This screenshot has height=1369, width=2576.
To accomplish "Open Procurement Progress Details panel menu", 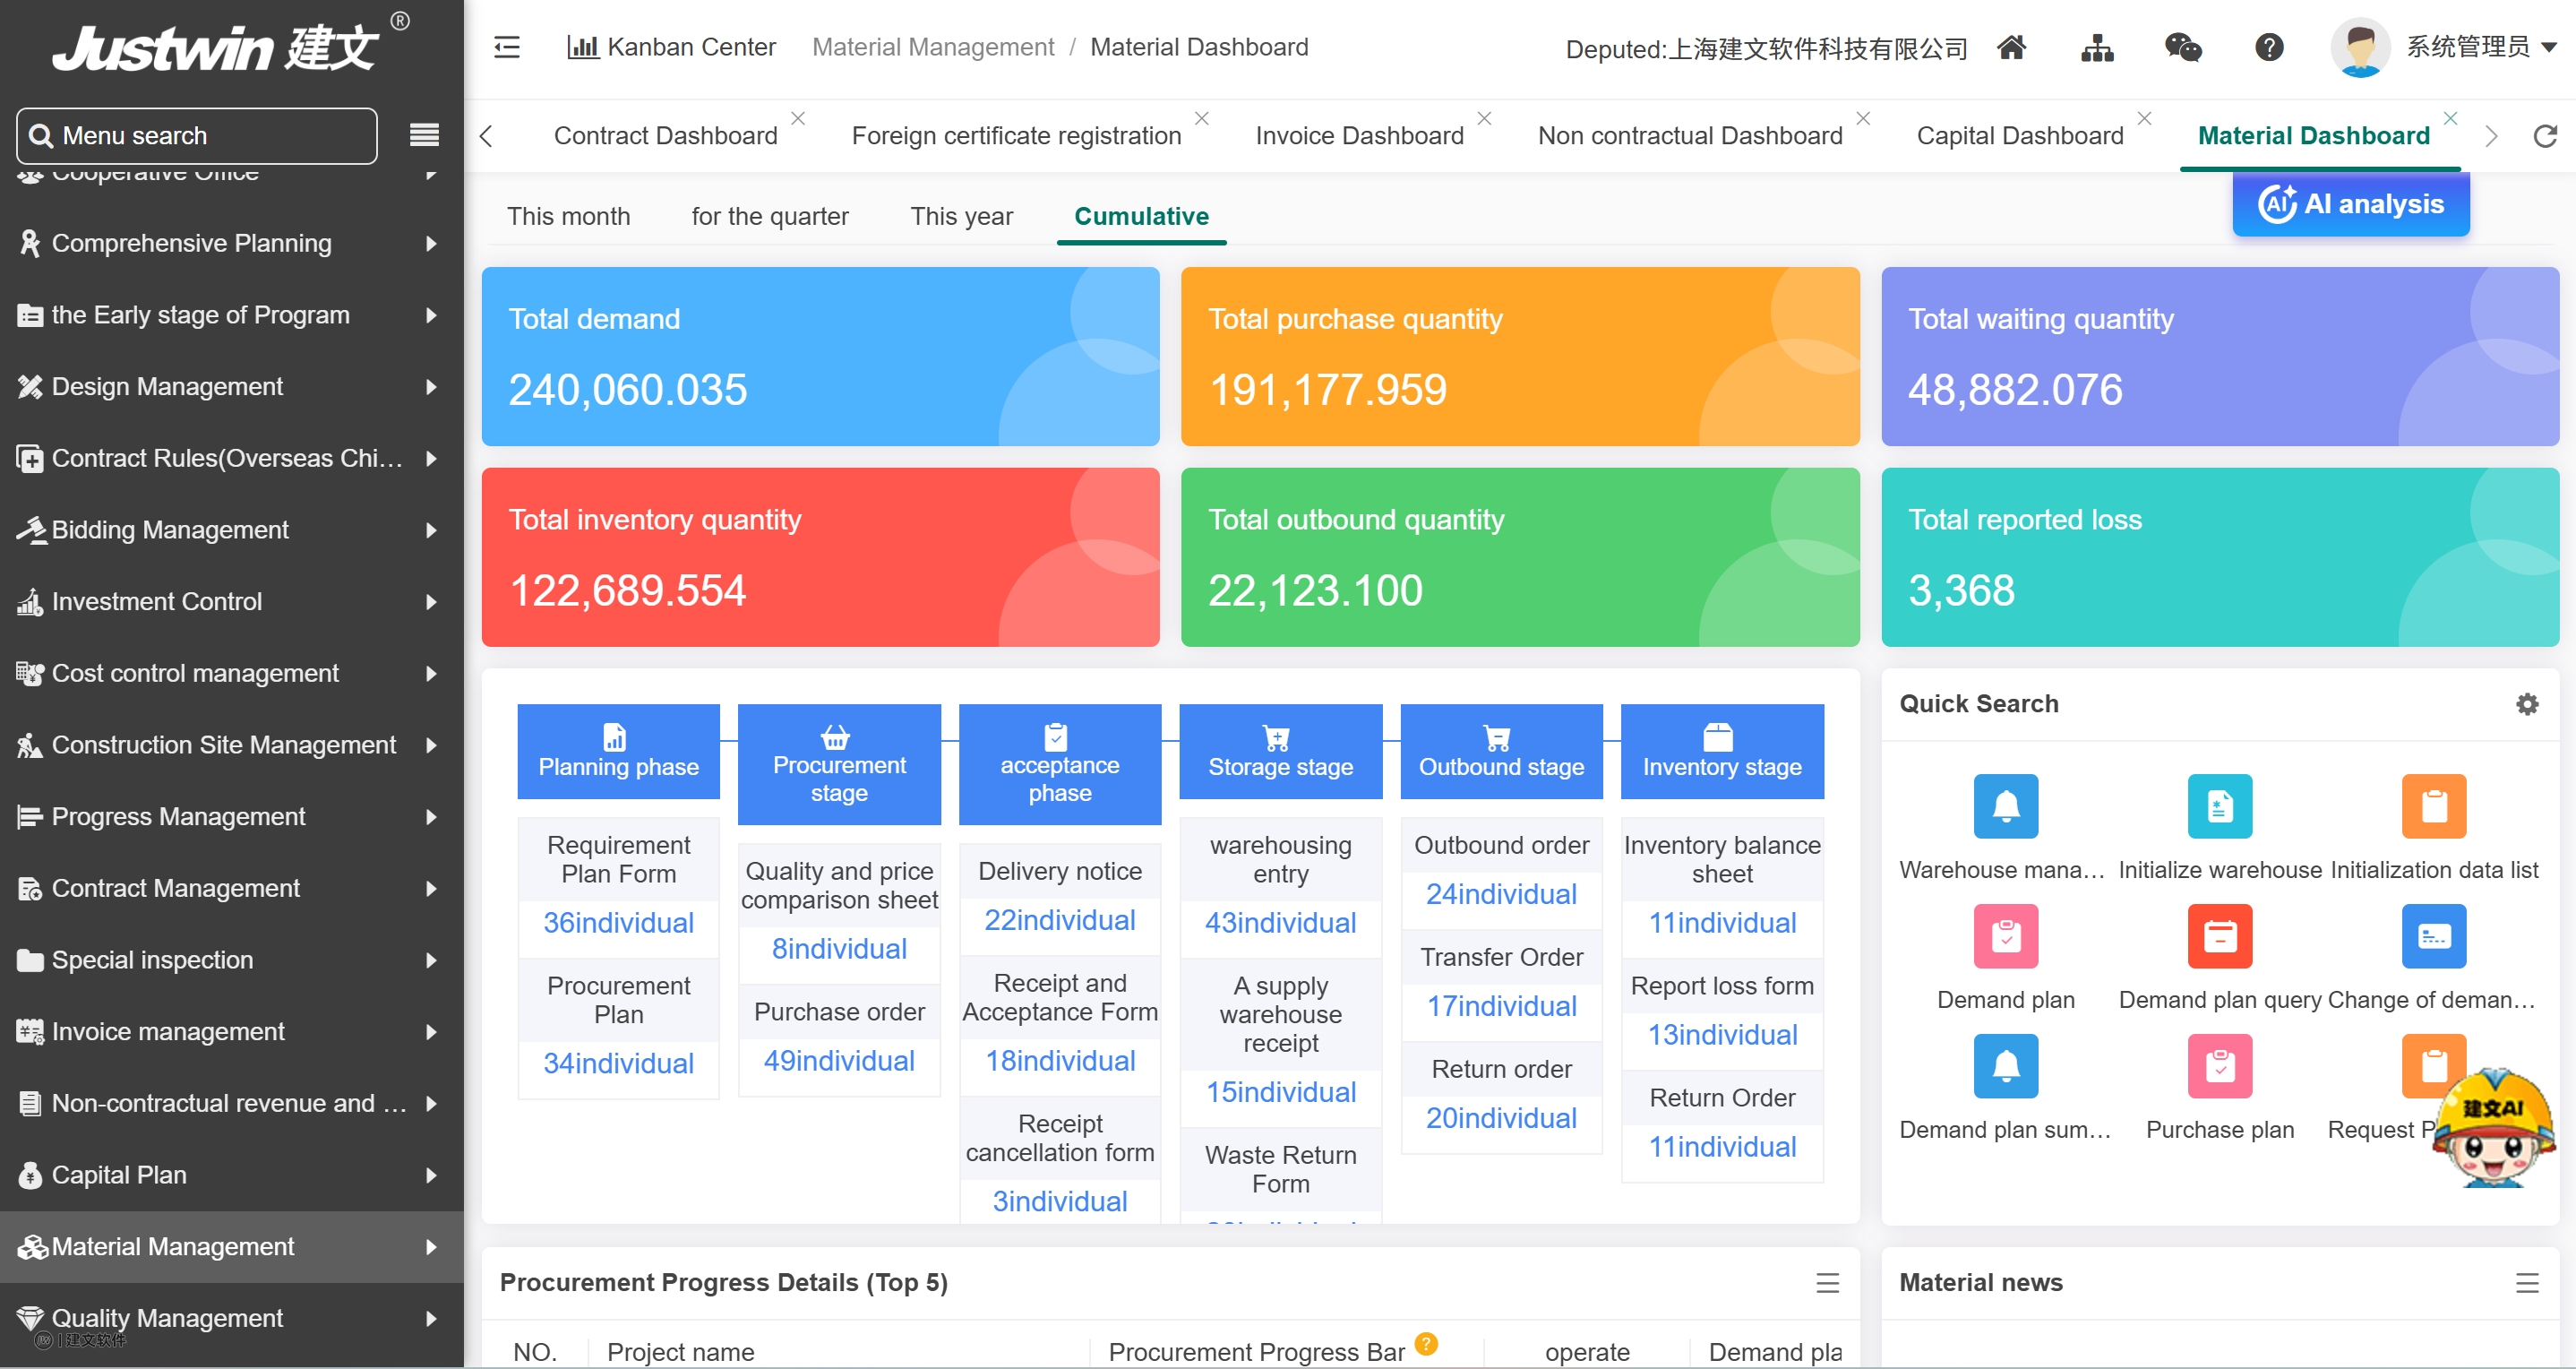I will coord(1827,1283).
